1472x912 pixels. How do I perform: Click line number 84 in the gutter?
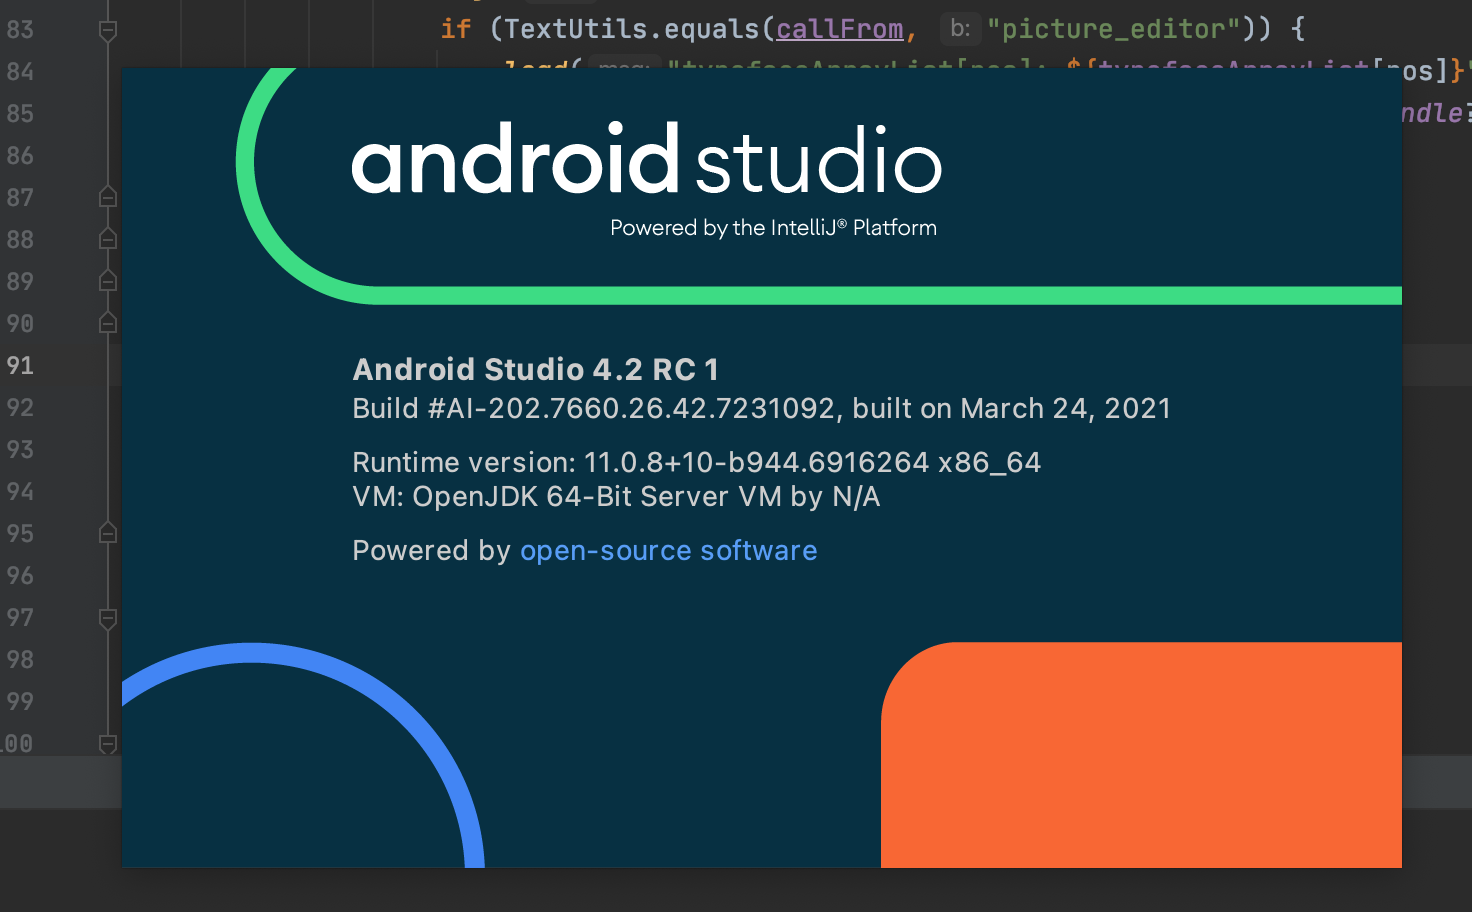[20, 71]
